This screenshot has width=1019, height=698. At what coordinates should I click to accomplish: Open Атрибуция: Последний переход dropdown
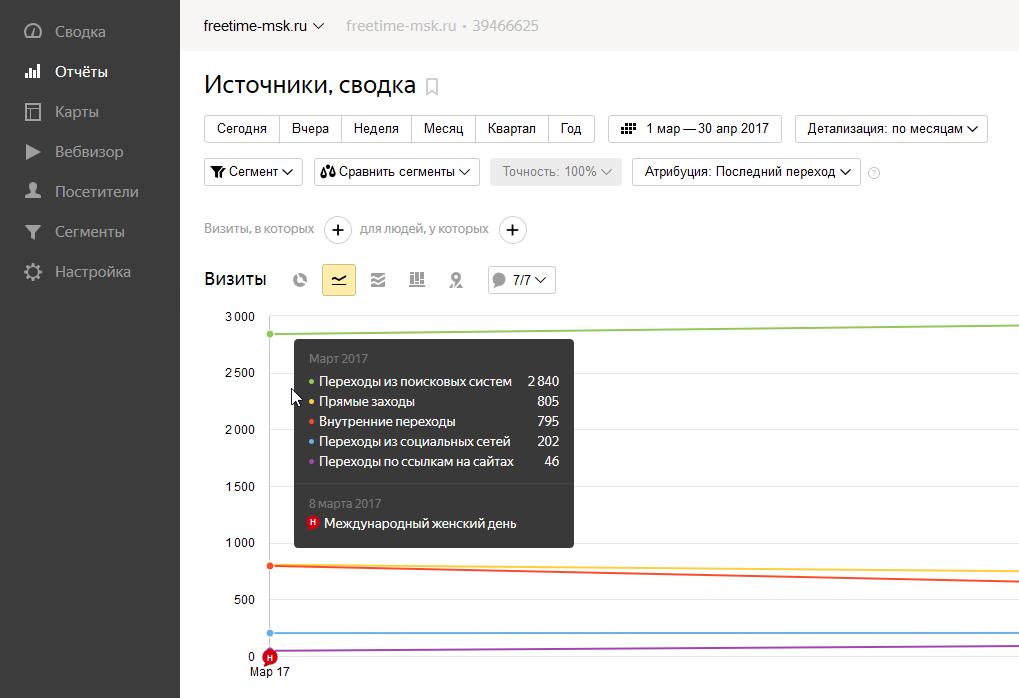tap(746, 172)
